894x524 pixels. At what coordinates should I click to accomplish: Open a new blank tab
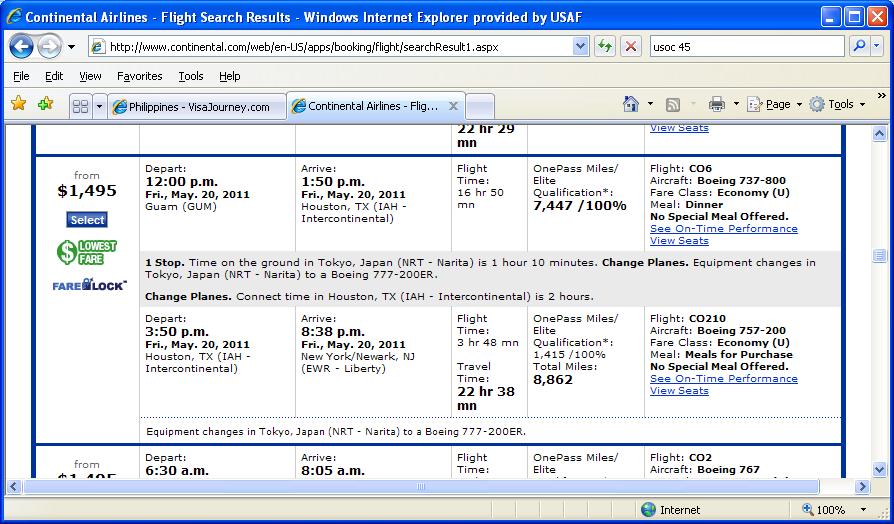(x=480, y=107)
